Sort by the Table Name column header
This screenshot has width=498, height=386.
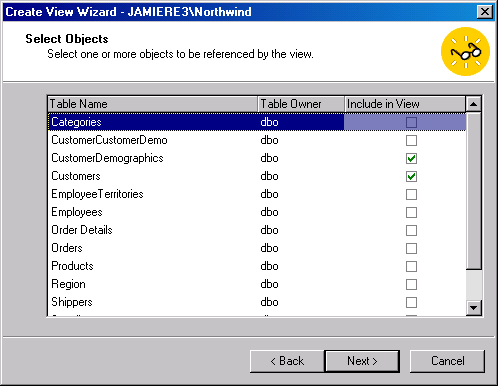[x=153, y=104]
